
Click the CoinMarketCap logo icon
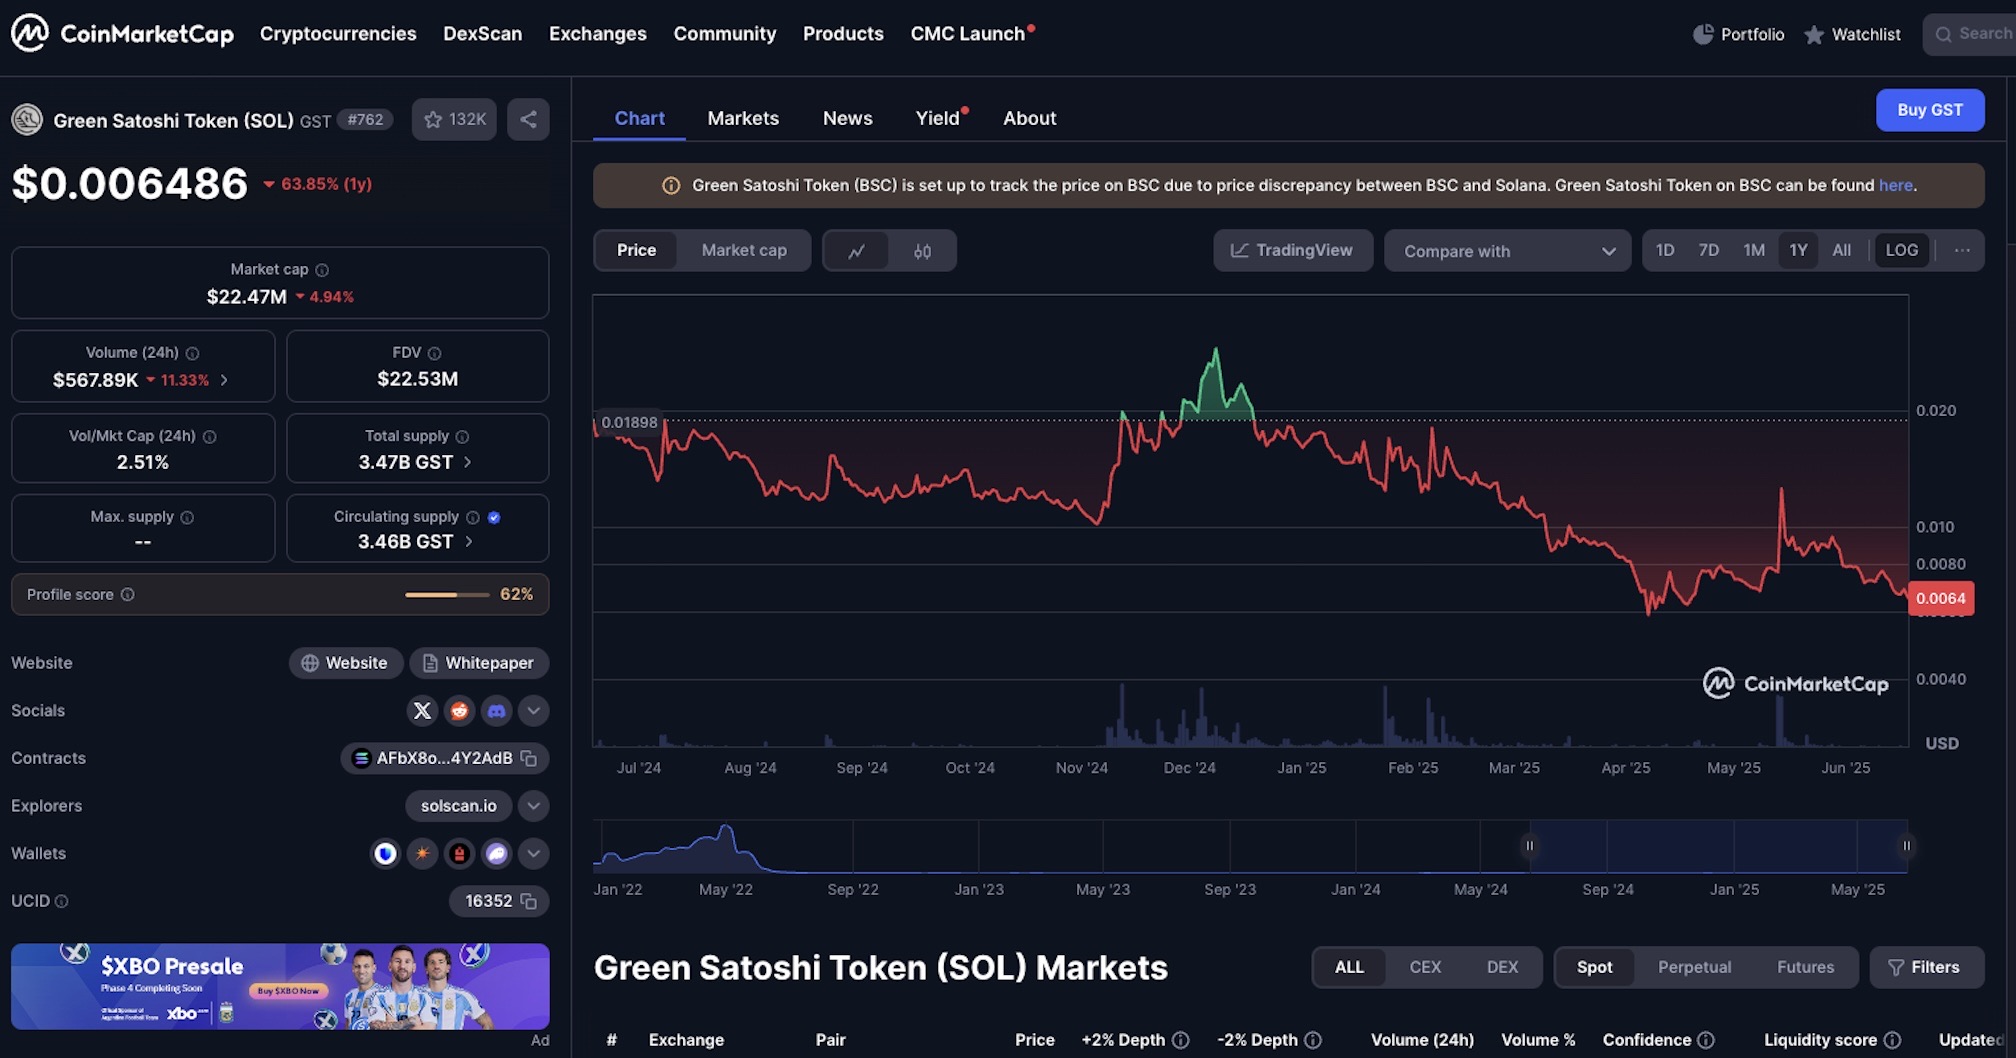tap(30, 33)
